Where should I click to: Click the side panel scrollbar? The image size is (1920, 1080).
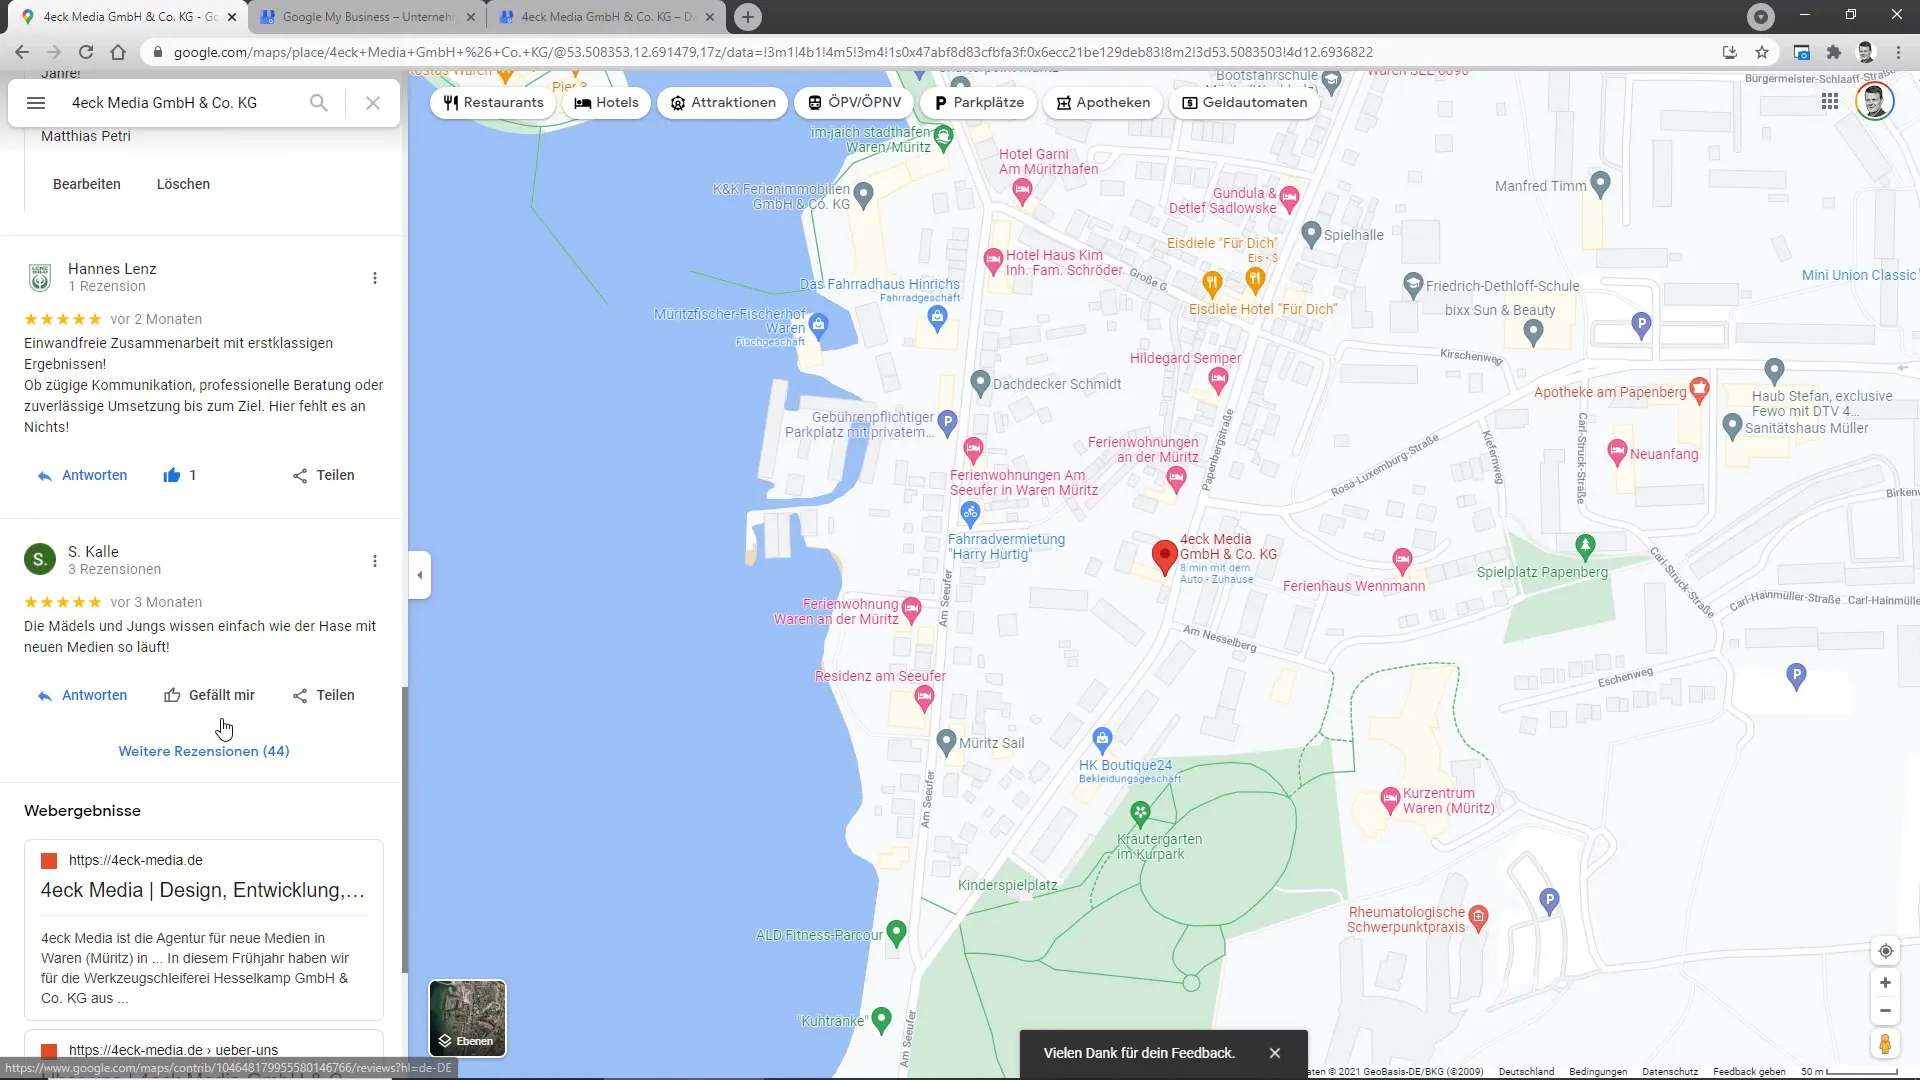coord(404,829)
